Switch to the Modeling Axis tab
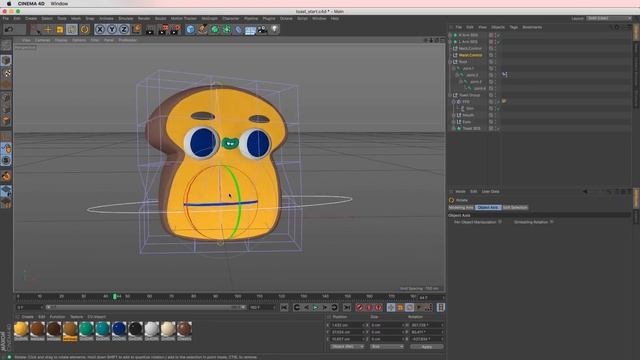Viewport: 640px width, 360px height. click(461, 207)
